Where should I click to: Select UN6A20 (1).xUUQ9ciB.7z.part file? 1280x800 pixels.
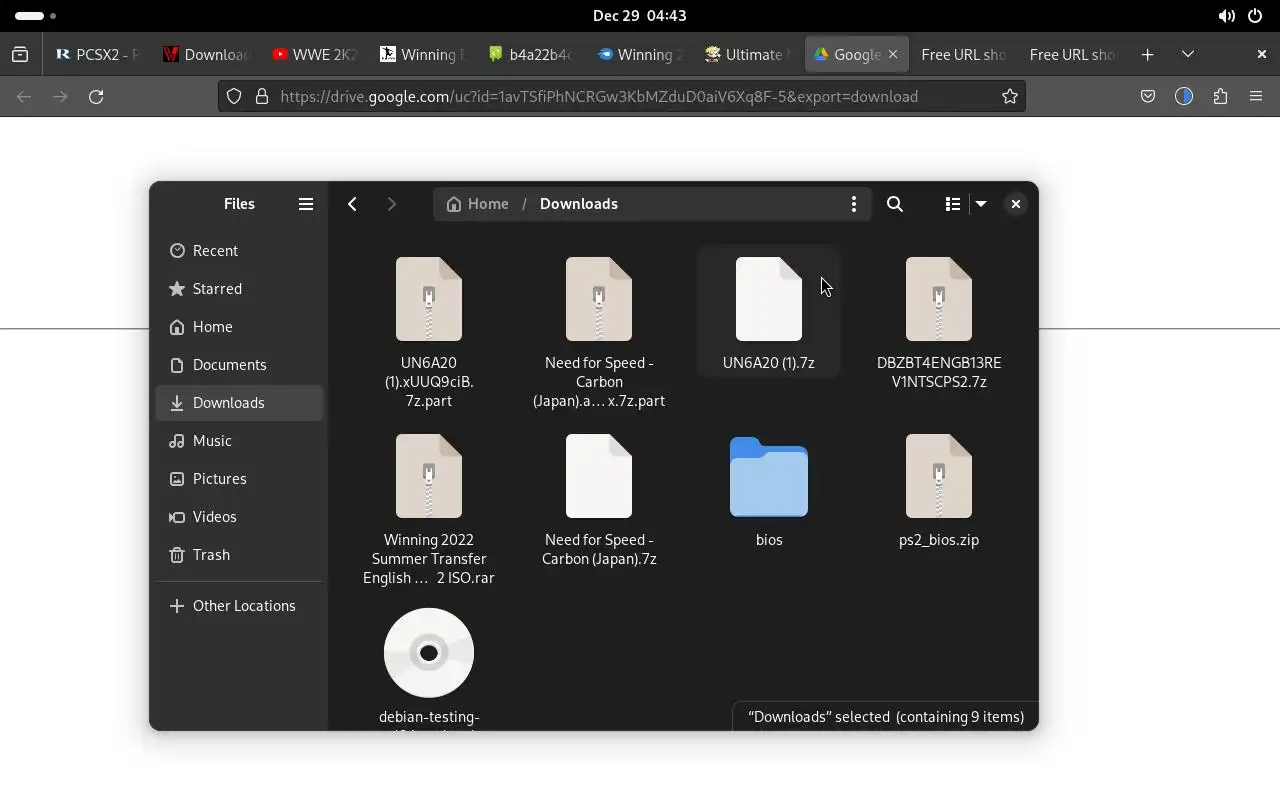coord(429,331)
